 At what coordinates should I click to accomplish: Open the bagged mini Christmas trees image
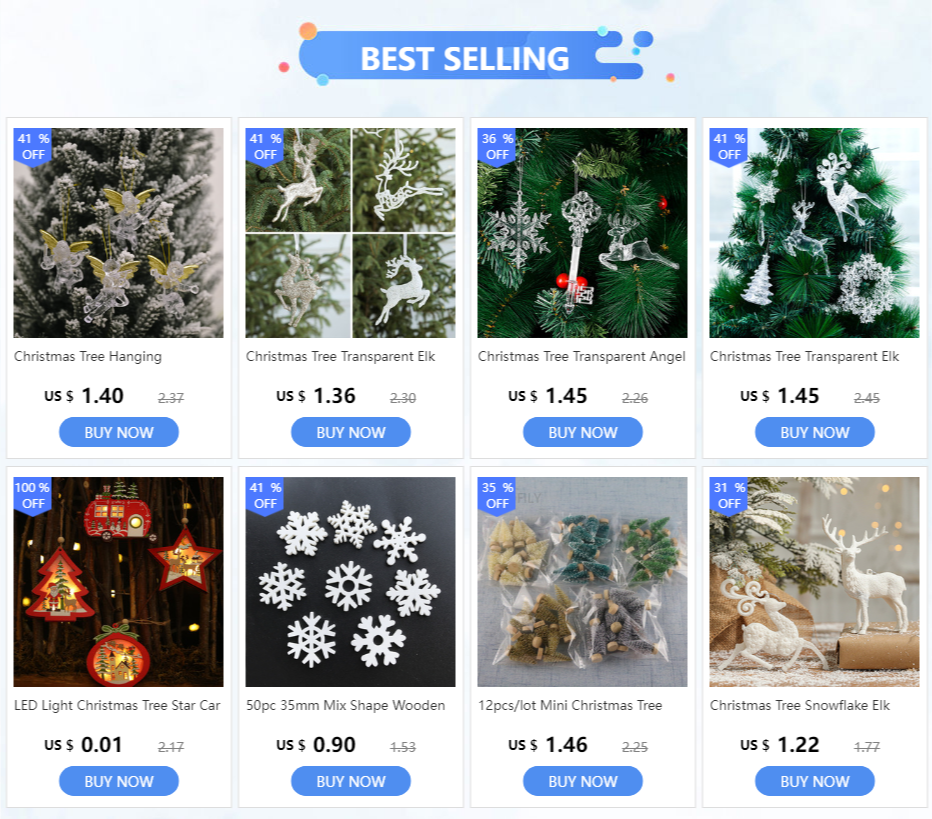pos(582,582)
